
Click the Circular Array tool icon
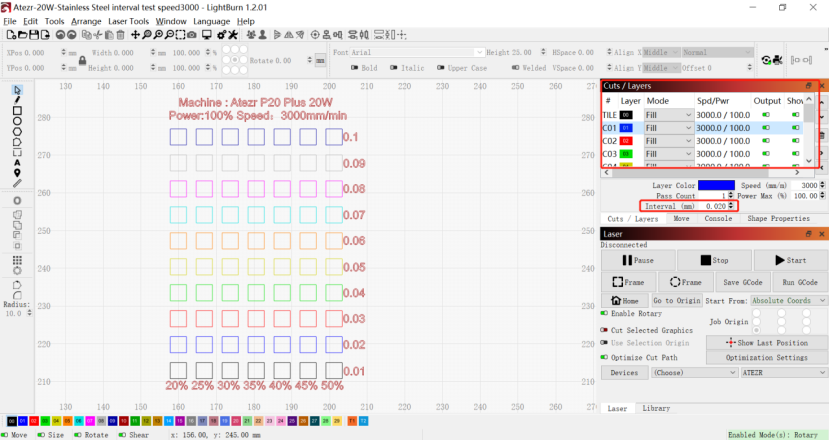coord(17,271)
